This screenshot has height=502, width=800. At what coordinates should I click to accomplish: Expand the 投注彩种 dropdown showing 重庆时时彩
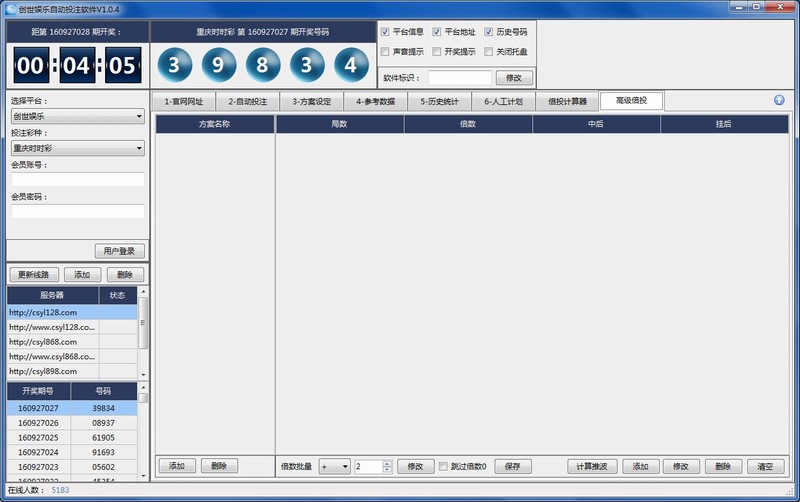(78, 148)
